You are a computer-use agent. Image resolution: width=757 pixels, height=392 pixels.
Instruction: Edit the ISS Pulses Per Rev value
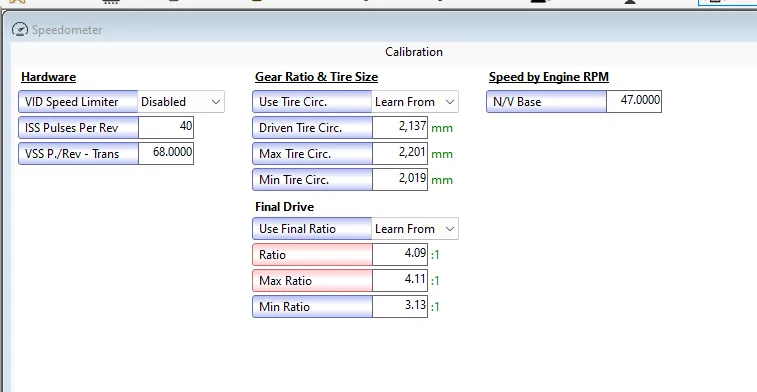(x=166, y=127)
